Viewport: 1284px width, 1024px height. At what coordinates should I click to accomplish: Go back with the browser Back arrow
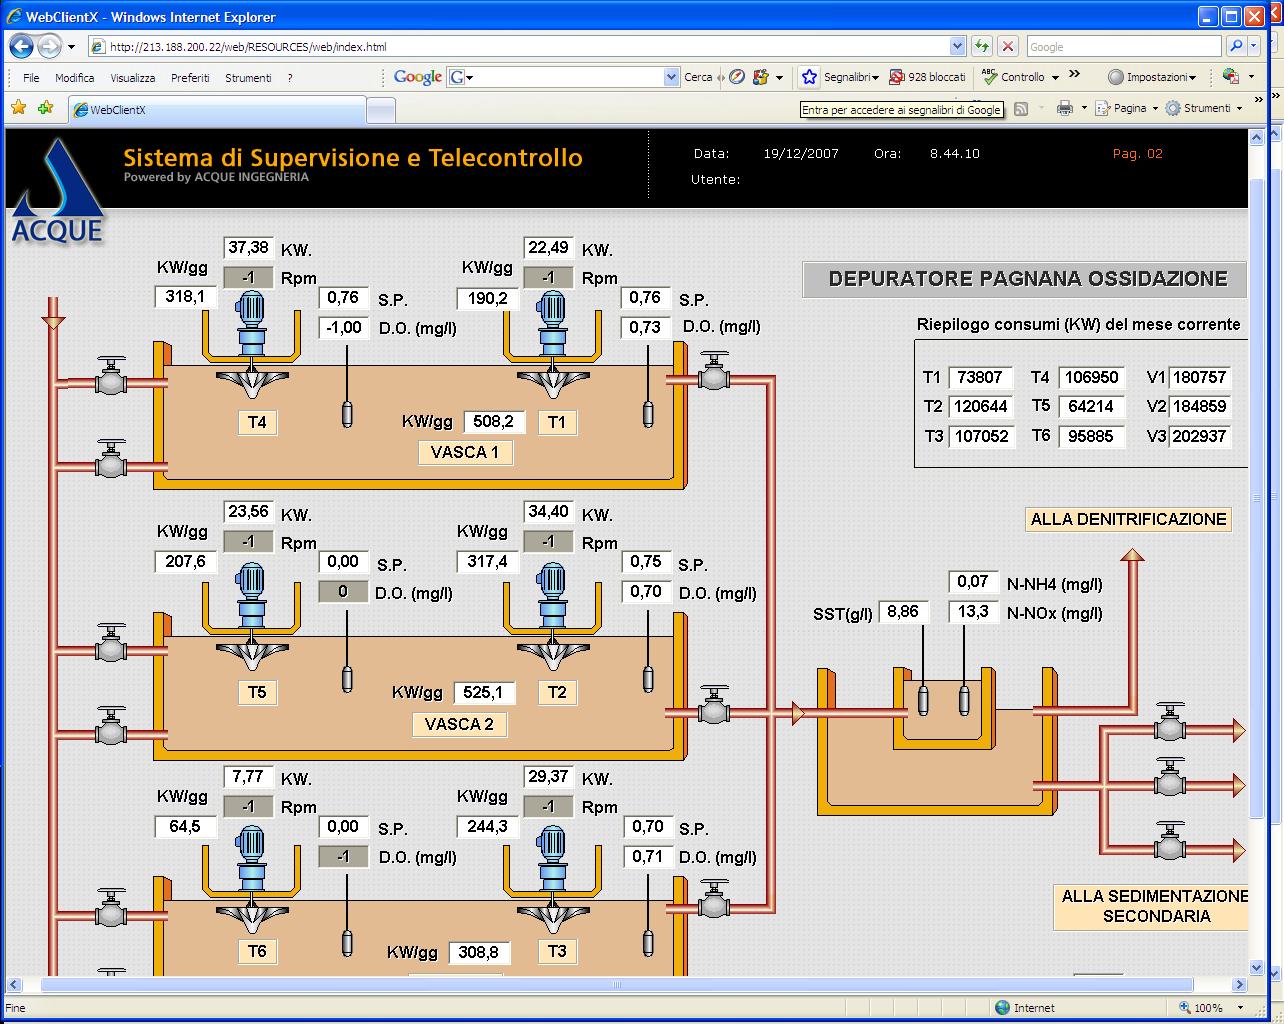coord(21,46)
